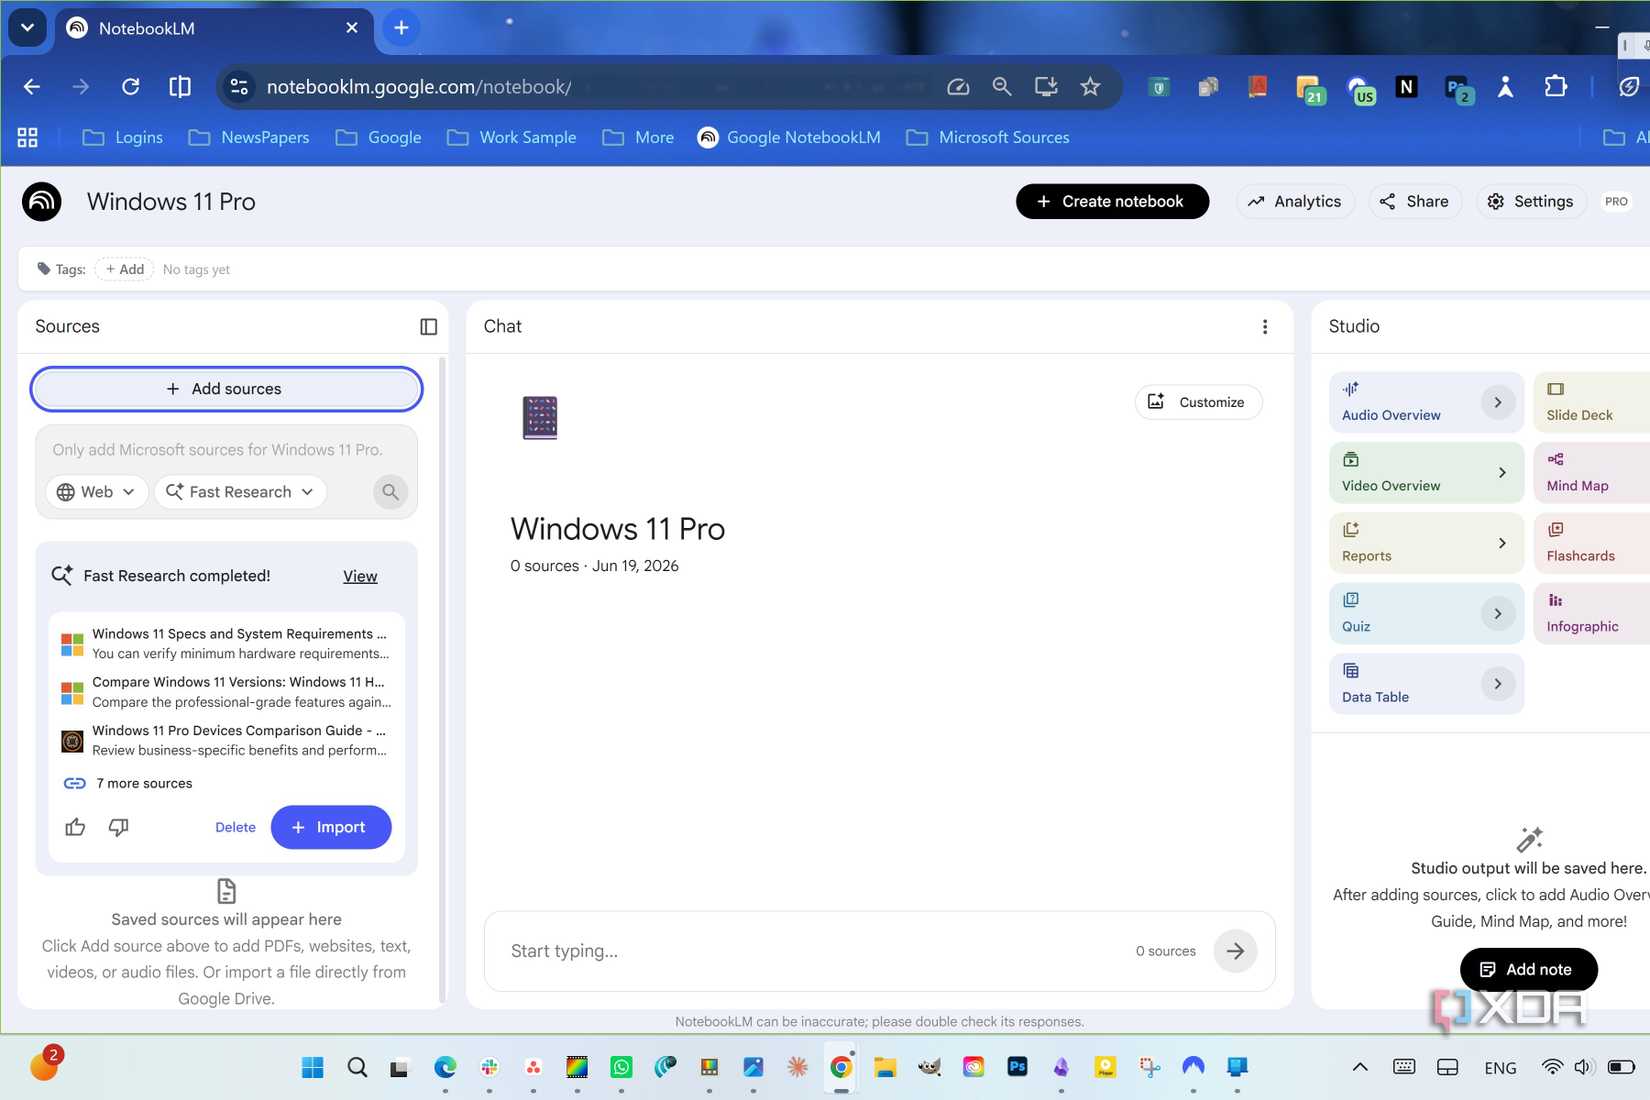Viewport: 1650px width, 1100px height.
Task: Open WhatsApp from the taskbar
Action: tap(621, 1067)
